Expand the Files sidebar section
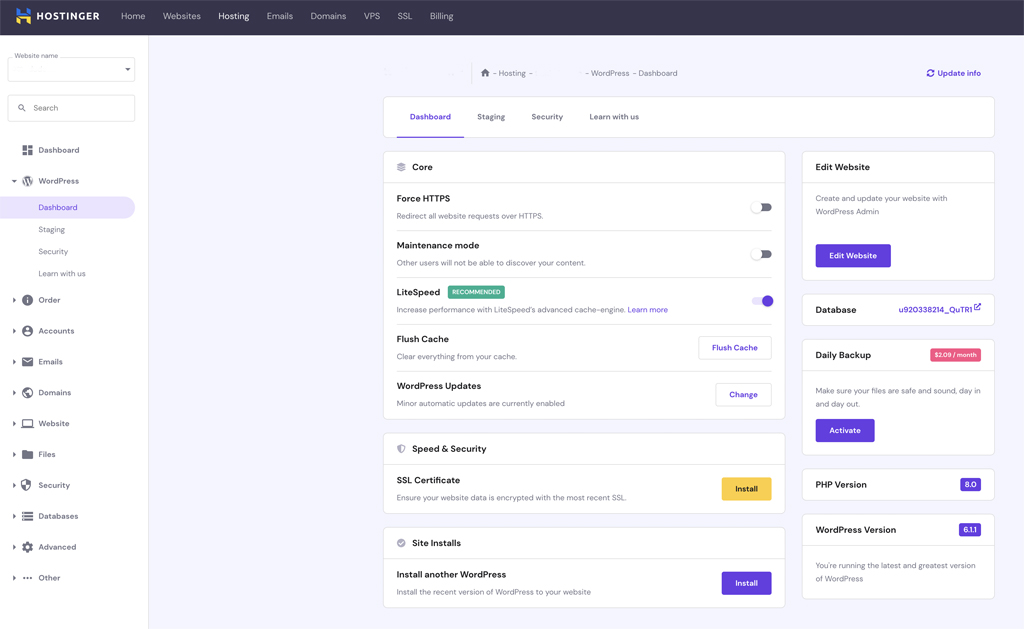1024x629 pixels. [14, 454]
